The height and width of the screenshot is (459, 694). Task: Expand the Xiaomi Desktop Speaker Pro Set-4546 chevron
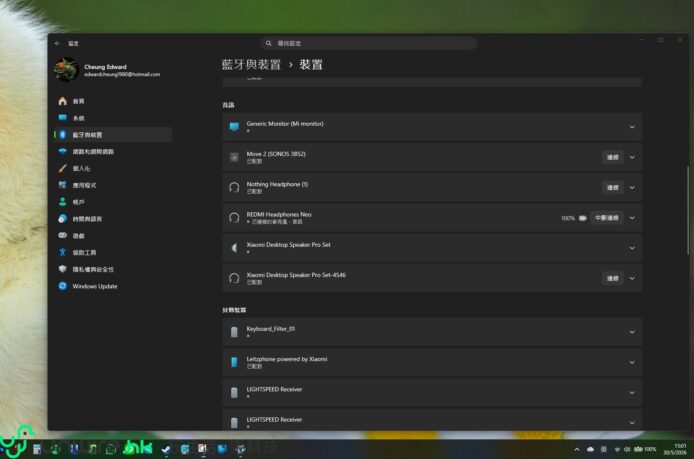(x=632, y=278)
